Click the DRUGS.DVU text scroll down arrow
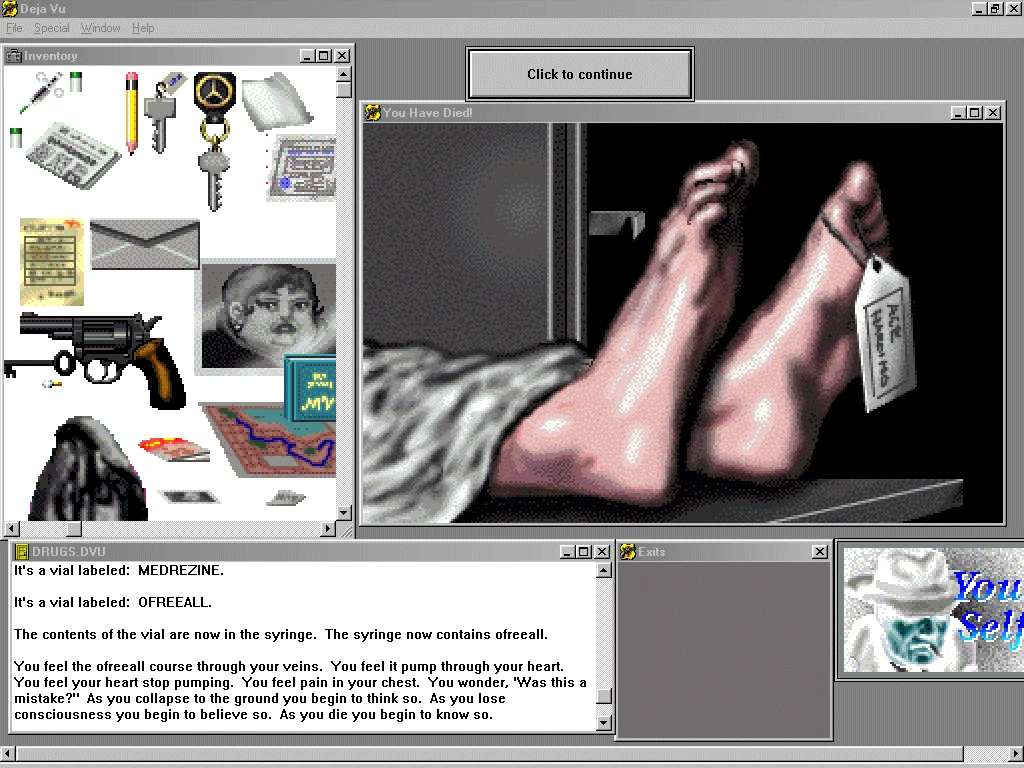The width and height of the screenshot is (1024, 768). coord(604,722)
